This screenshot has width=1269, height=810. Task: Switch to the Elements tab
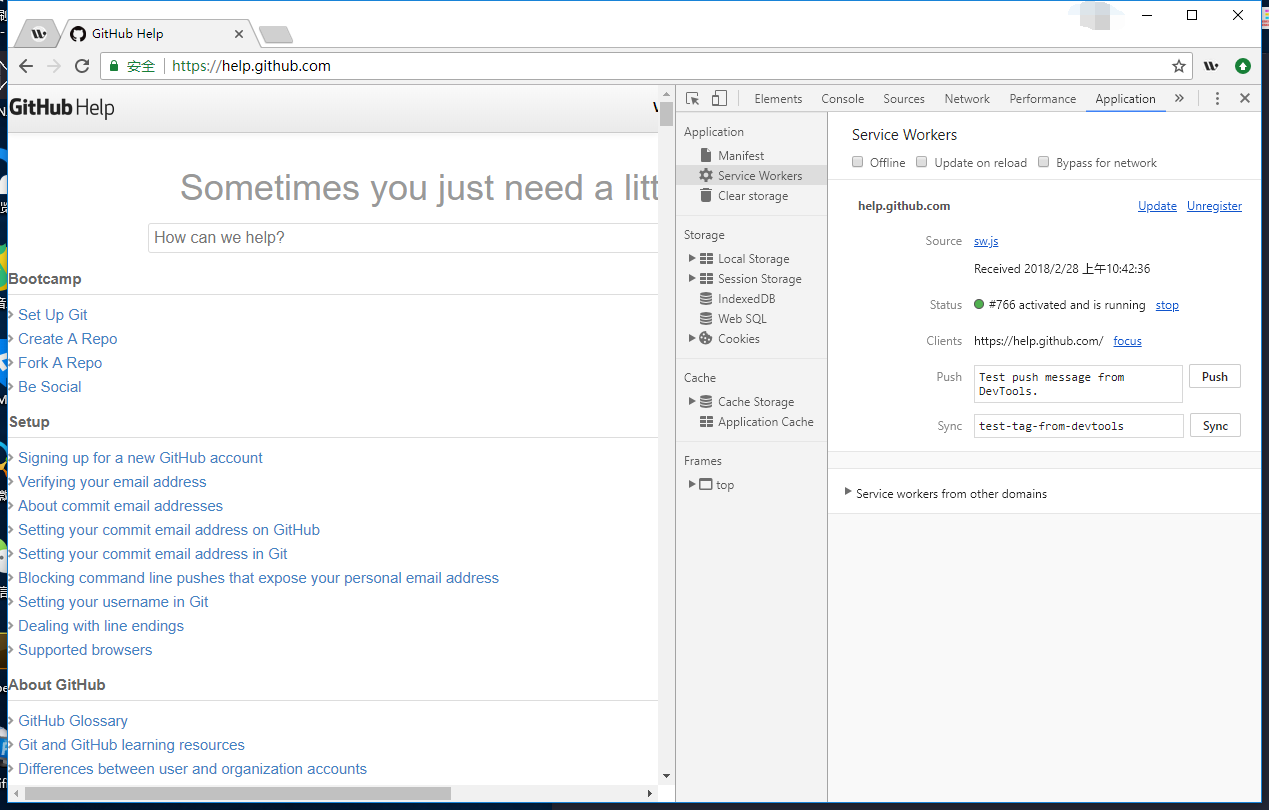pos(778,98)
